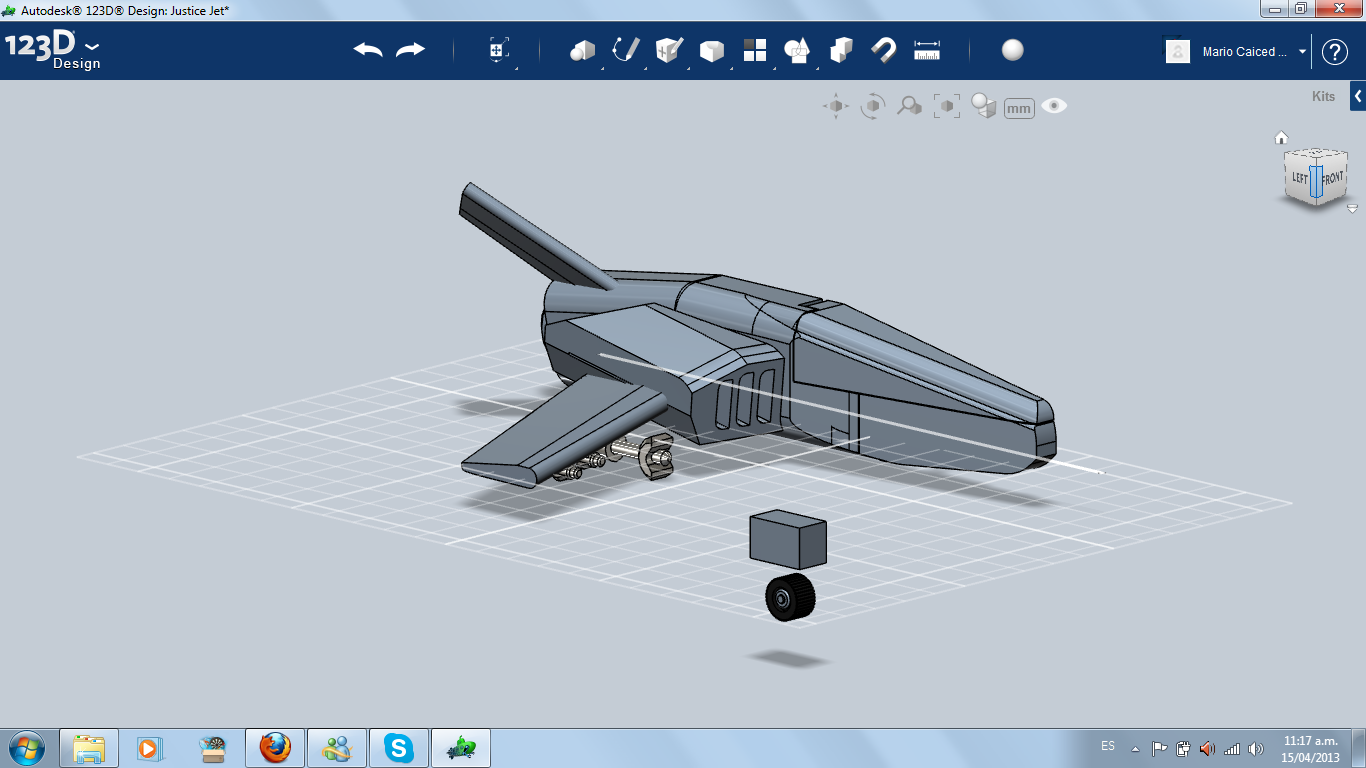Image resolution: width=1366 pixels, height=768 pixels.
Task: Open the 123D Design application menu
Action: (52, 50)
